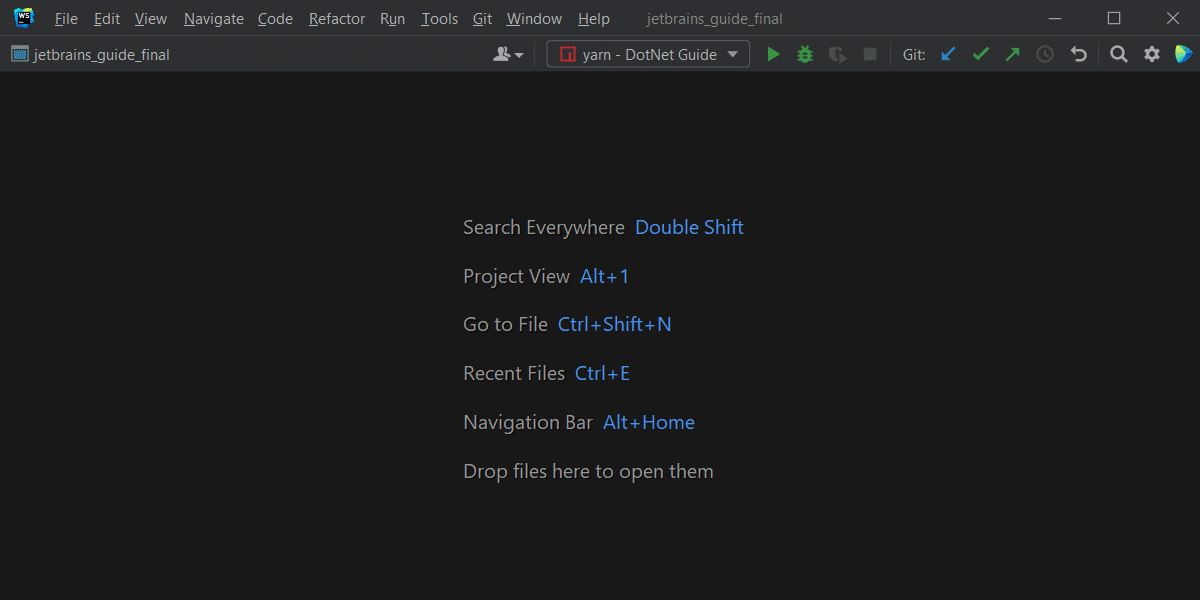Open the Git menu
This screenshot has height=600, width=1200.
click(x=482, y=18)
